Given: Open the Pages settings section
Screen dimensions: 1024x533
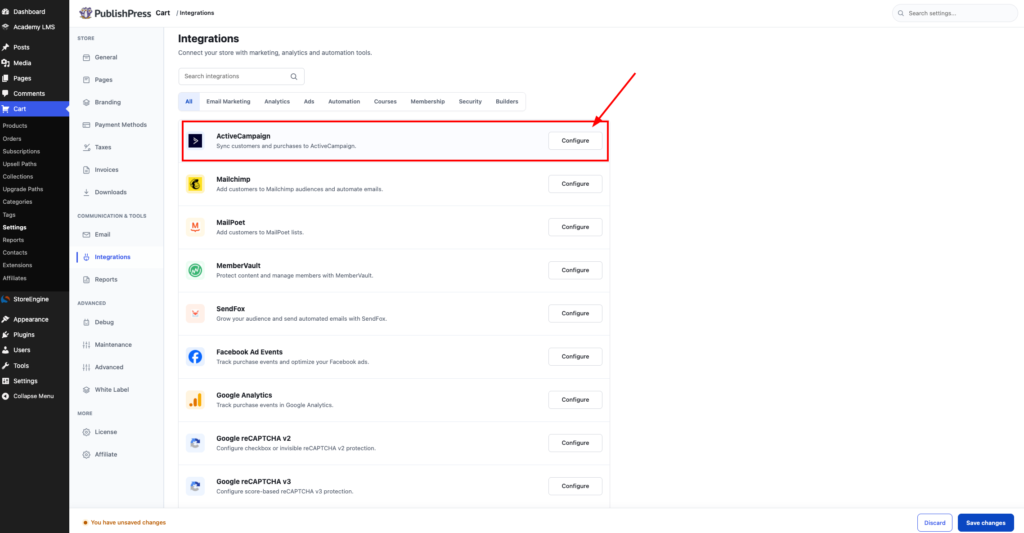Looking at the screenshot, I should 103,80.
